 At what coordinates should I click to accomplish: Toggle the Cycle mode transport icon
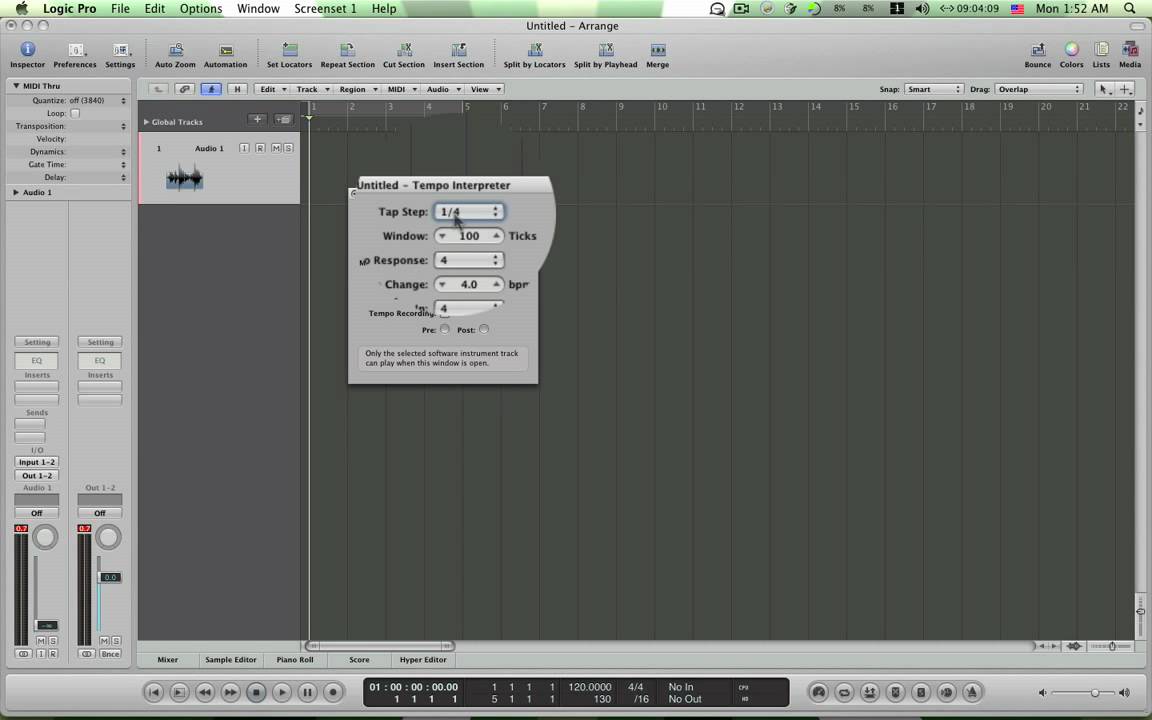click(844, 692)
